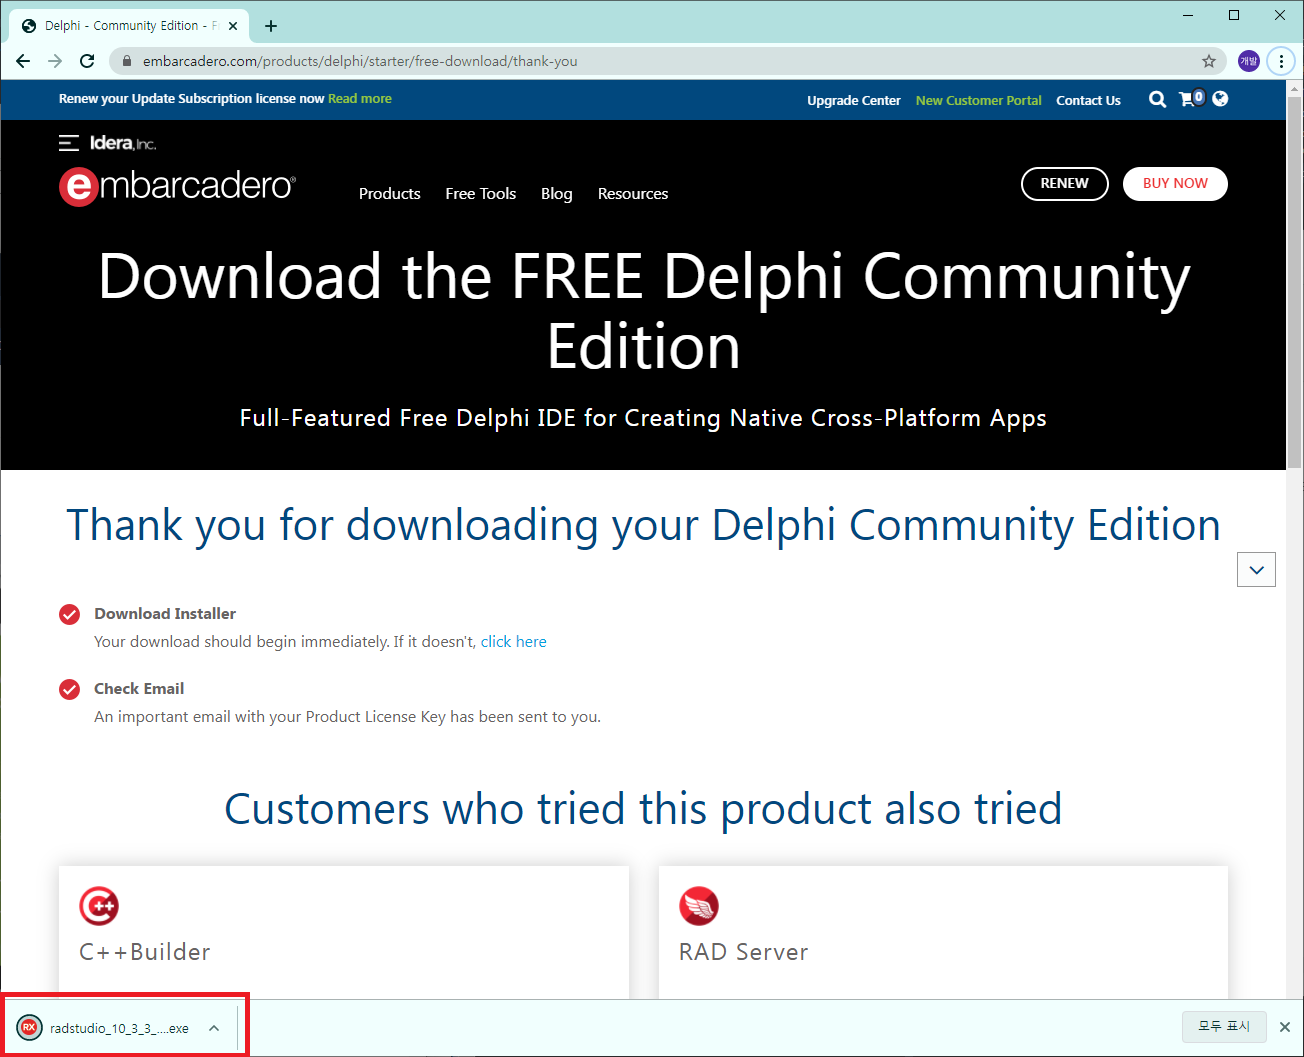This screenshot has width=1304, height=1057.
Task: Click the C++Builder card title
Action: (x=145, y=952)
